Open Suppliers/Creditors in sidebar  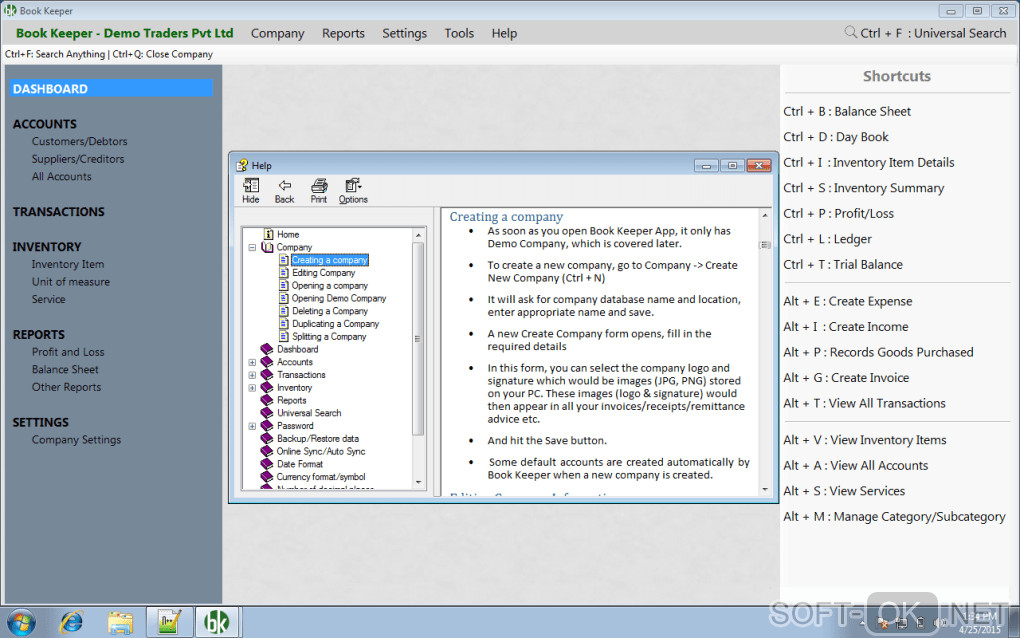[x=77, y=159]
